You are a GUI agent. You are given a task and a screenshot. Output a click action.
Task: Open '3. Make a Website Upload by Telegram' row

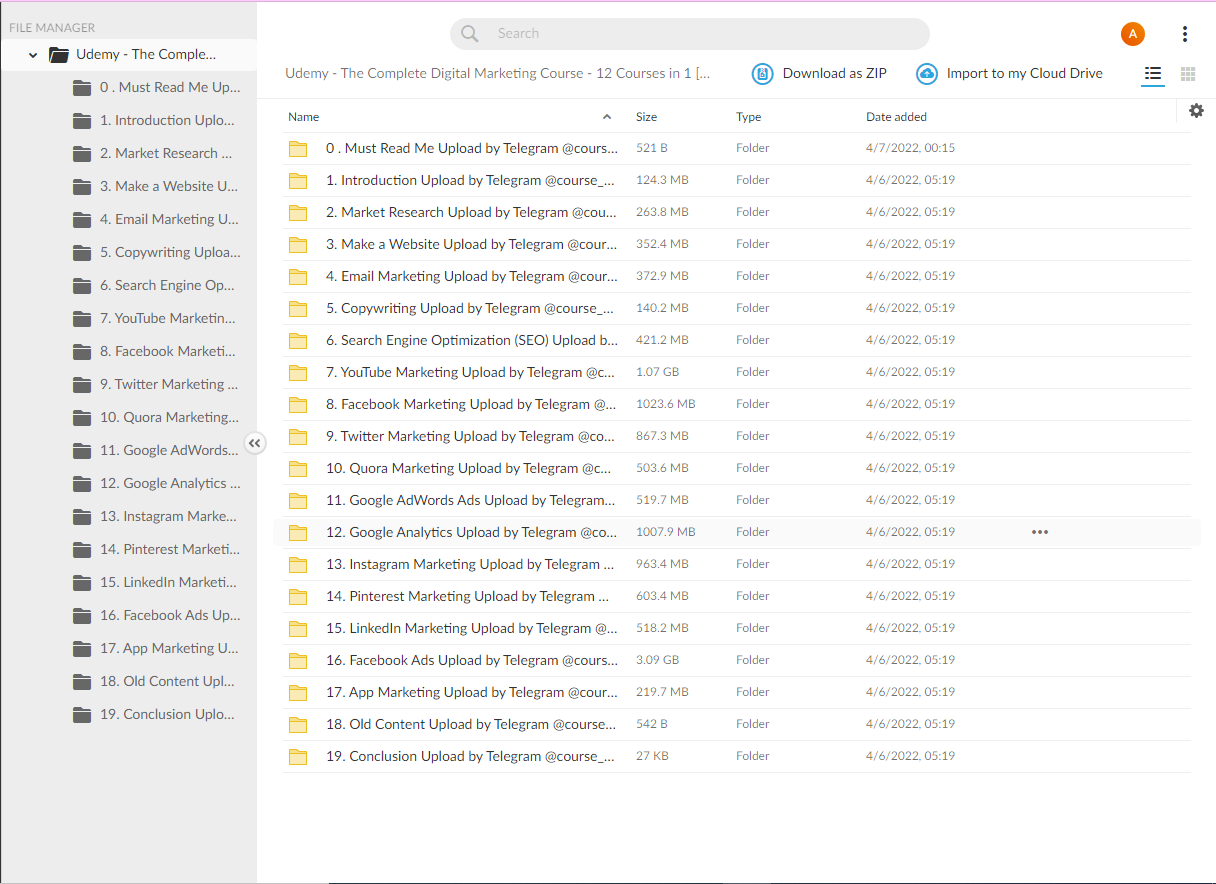click(x=738, y=245)
